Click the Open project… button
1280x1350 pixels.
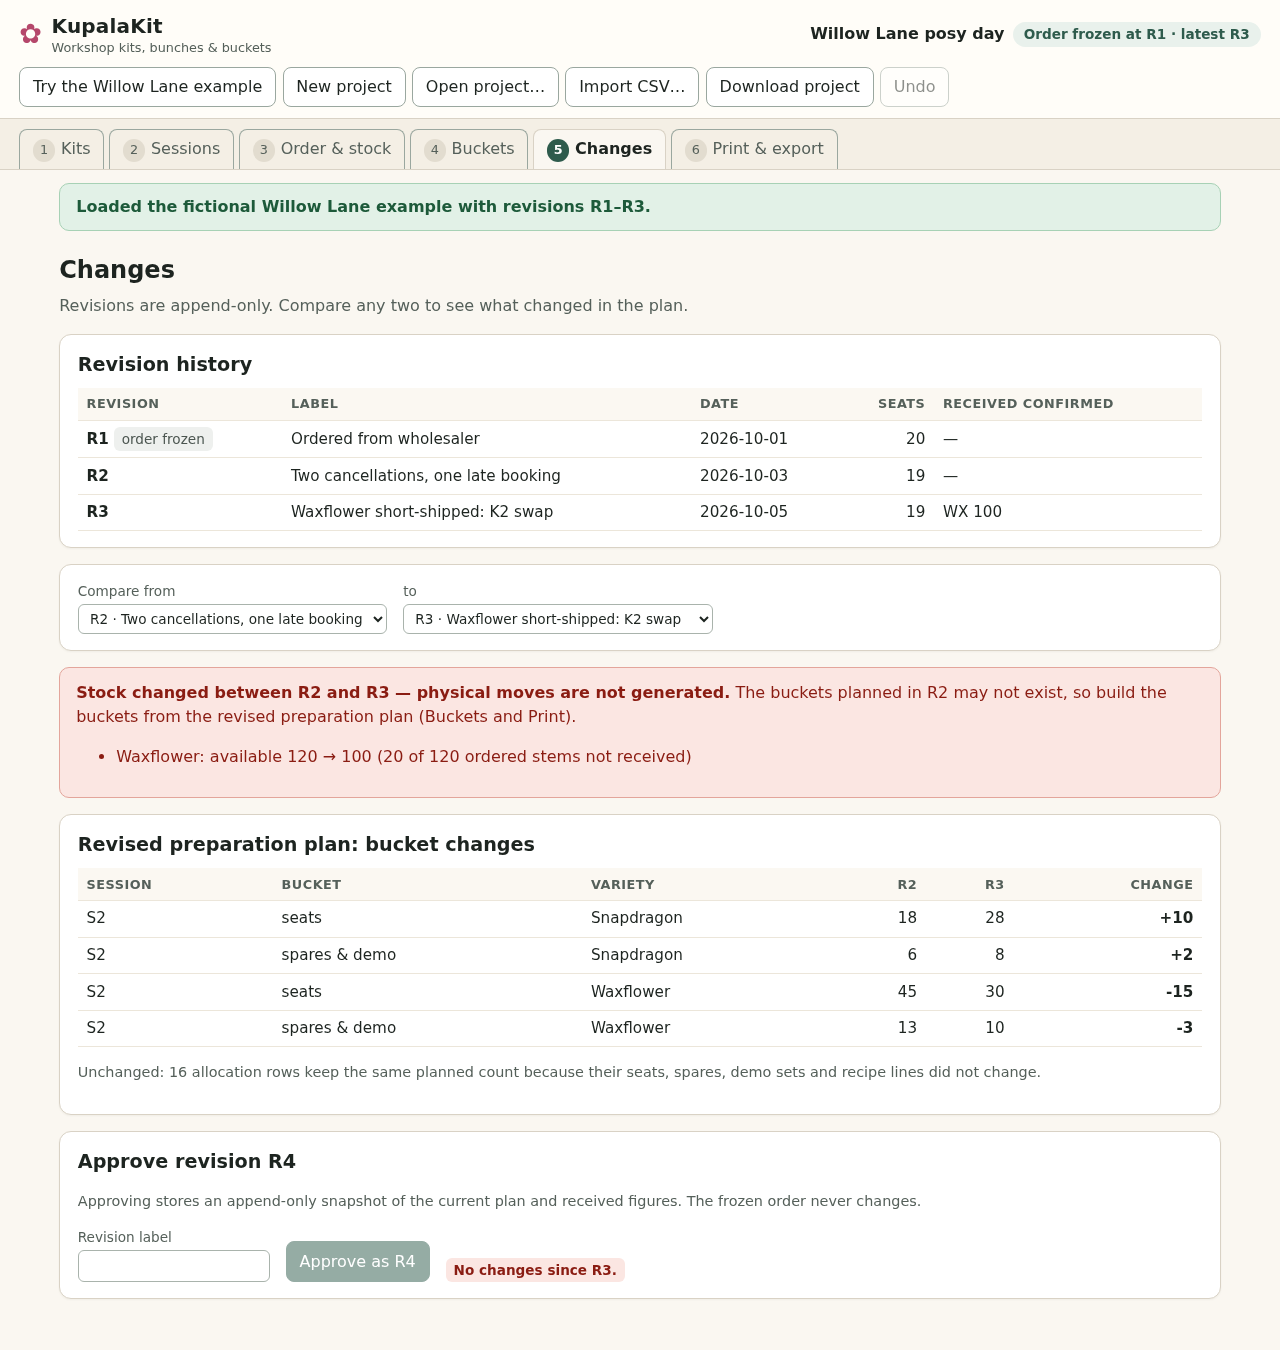pyautogui.click(x=485, y=87)
